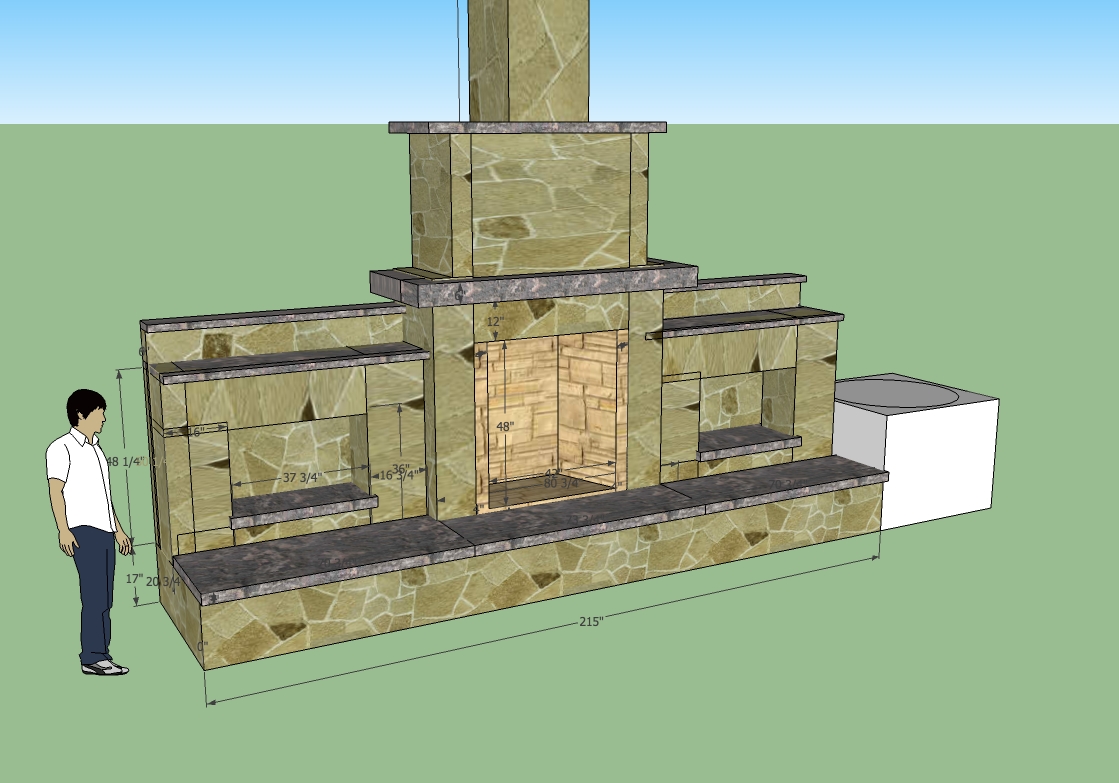Select the chimney column at the top

tap(527, 60)
